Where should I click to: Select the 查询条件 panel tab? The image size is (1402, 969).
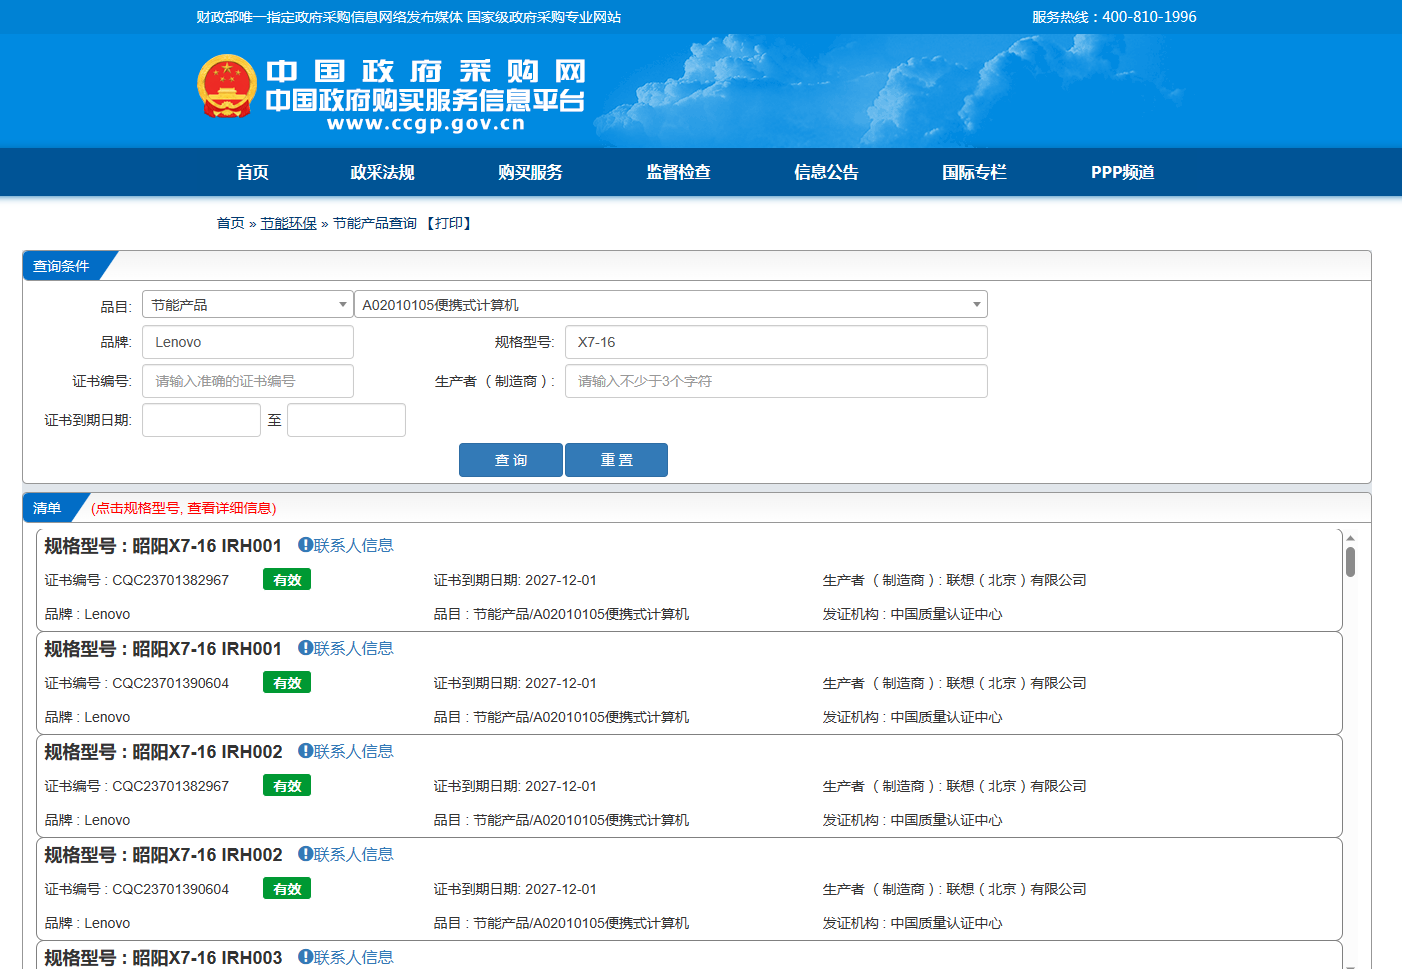(62, 266)
